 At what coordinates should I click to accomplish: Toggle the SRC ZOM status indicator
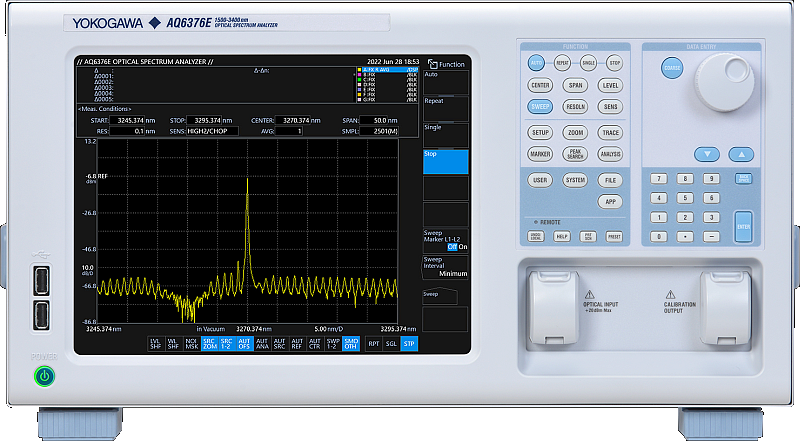209,343
